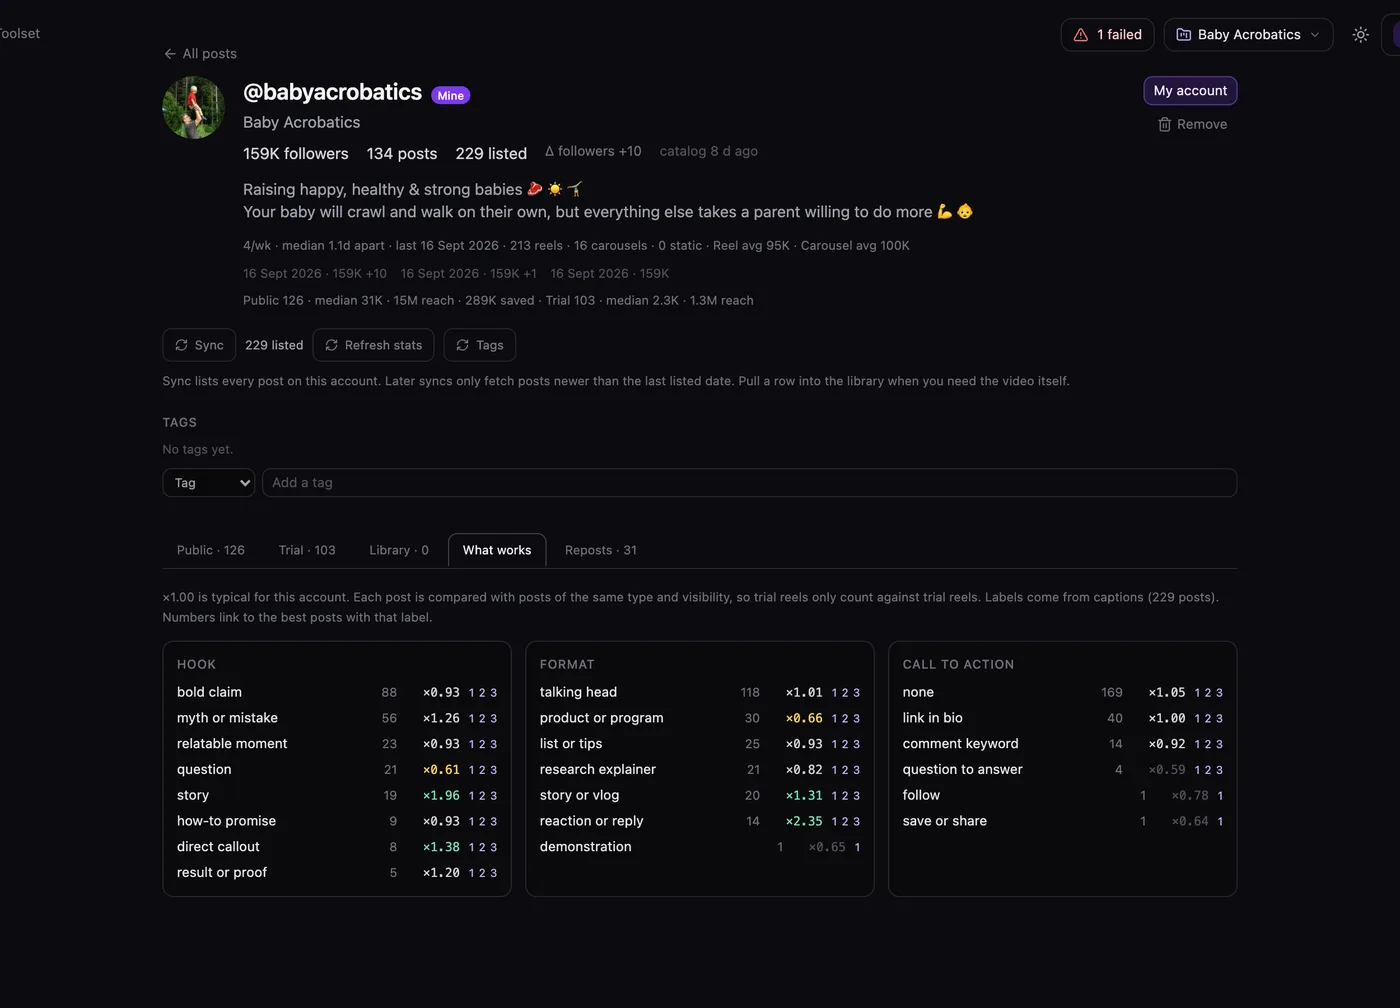
Task: Open best post 3 for story or vlog
Action: coord(856,796)
